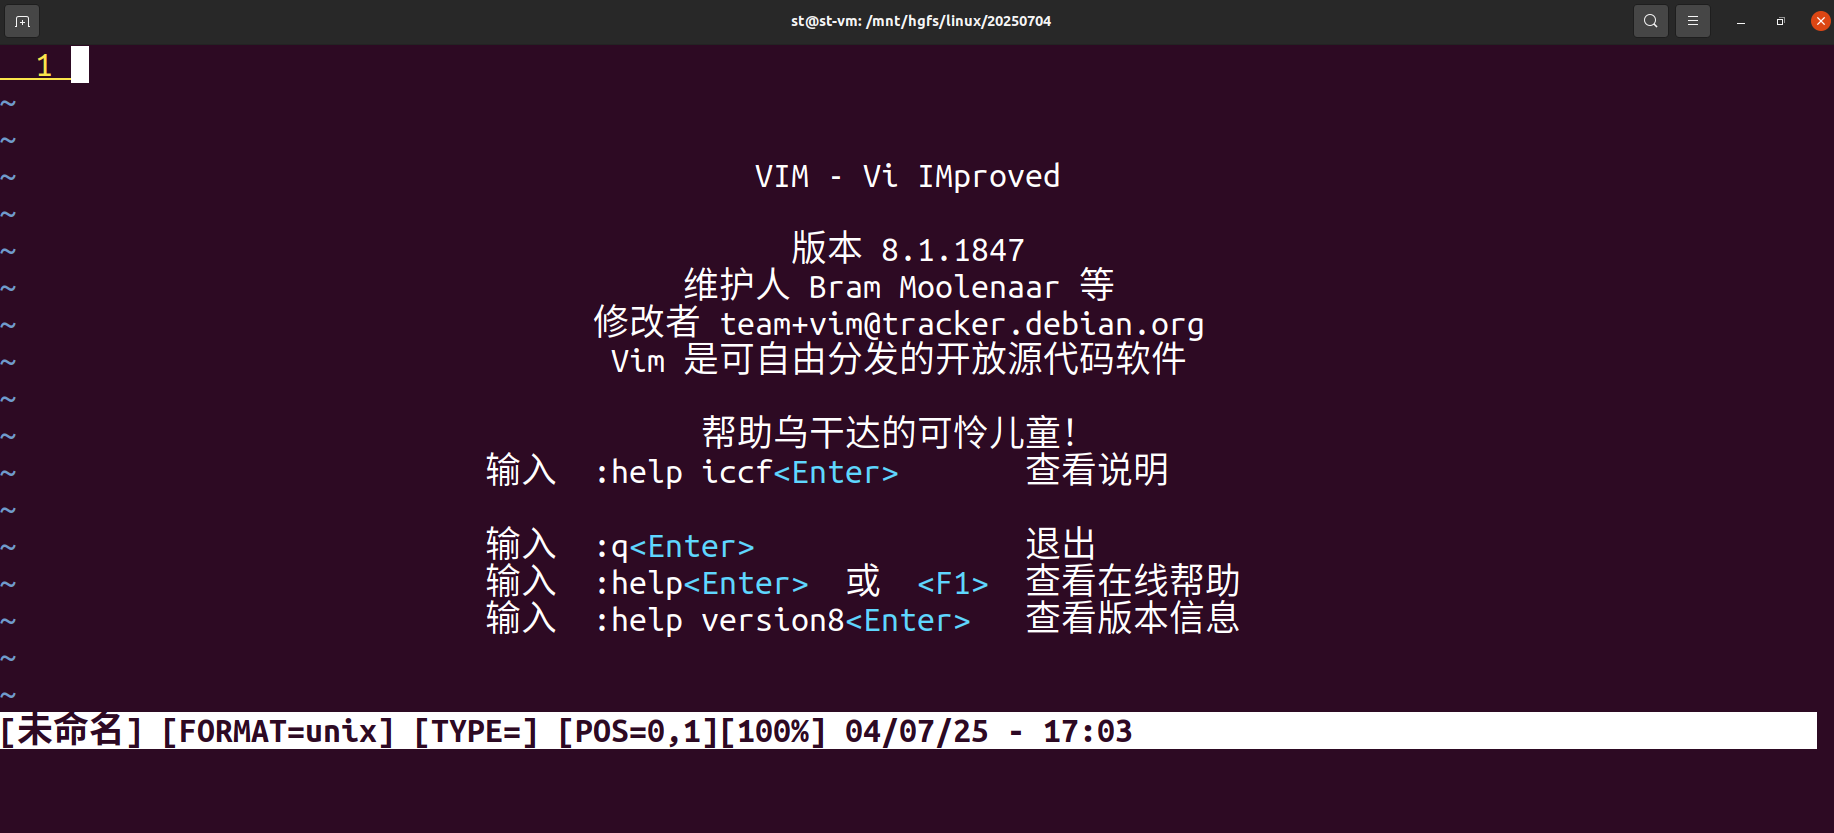Click the VIM - Vi IMproved heading

pyautogui.click(x=907, y=176)
